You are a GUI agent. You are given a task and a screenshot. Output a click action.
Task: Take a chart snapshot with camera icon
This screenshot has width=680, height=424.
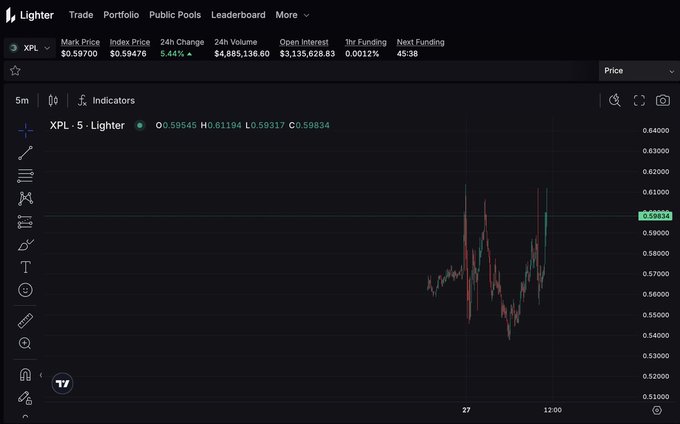(663, 101)
